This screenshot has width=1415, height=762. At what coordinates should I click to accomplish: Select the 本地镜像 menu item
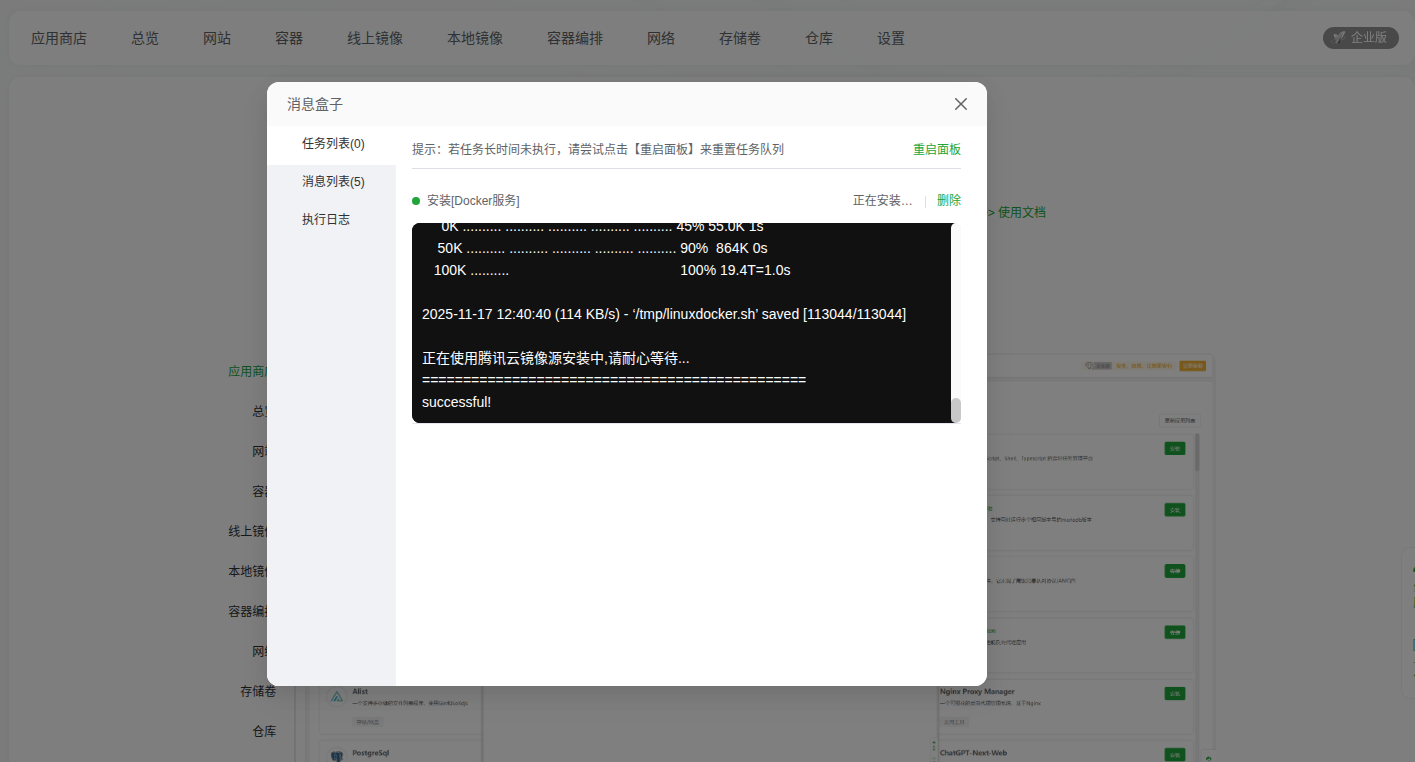pyautogui.click(x=475, y=39)
